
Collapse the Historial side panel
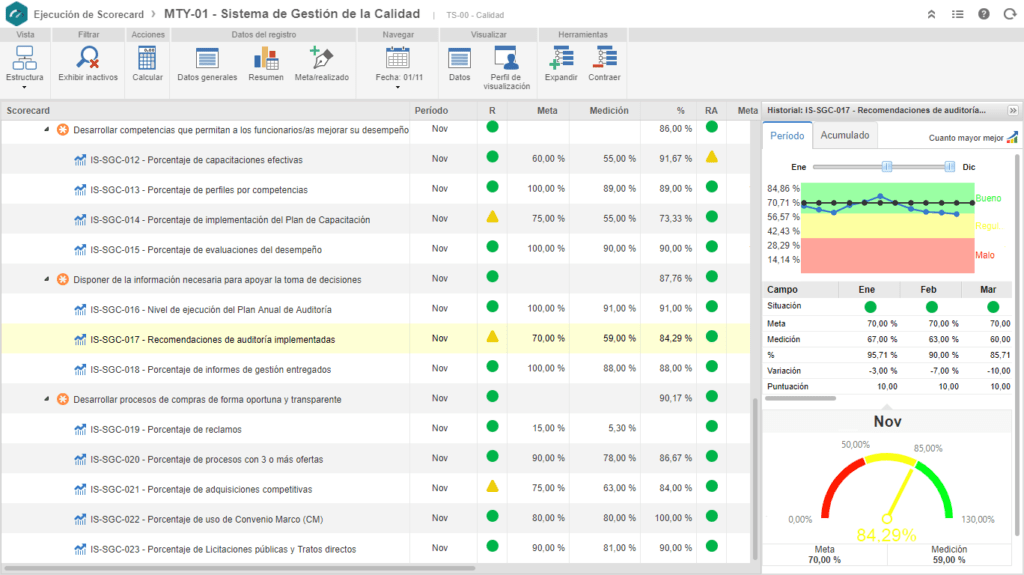point(1012,111)
